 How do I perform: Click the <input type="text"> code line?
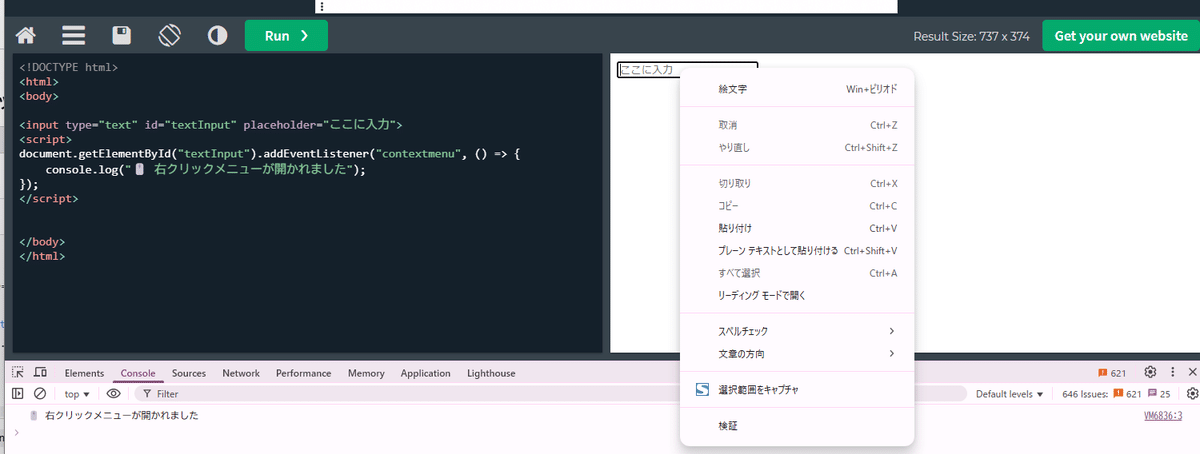(x=210, y=125)
